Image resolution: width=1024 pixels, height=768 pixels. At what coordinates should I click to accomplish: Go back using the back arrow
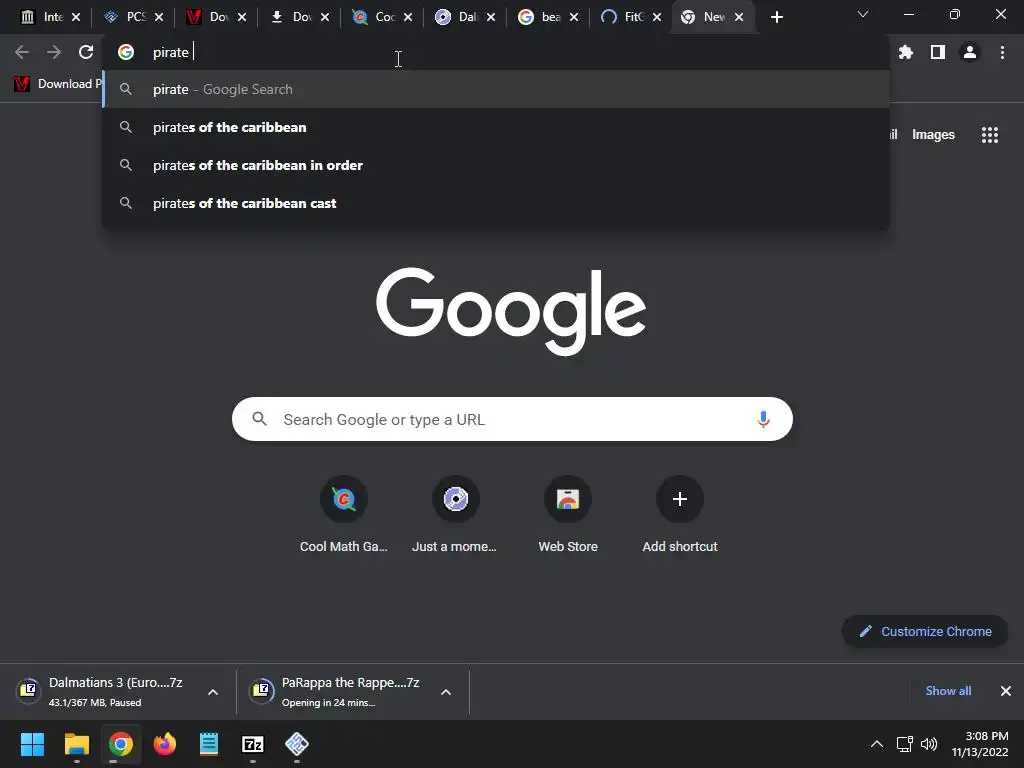click(x=22, y=52)
